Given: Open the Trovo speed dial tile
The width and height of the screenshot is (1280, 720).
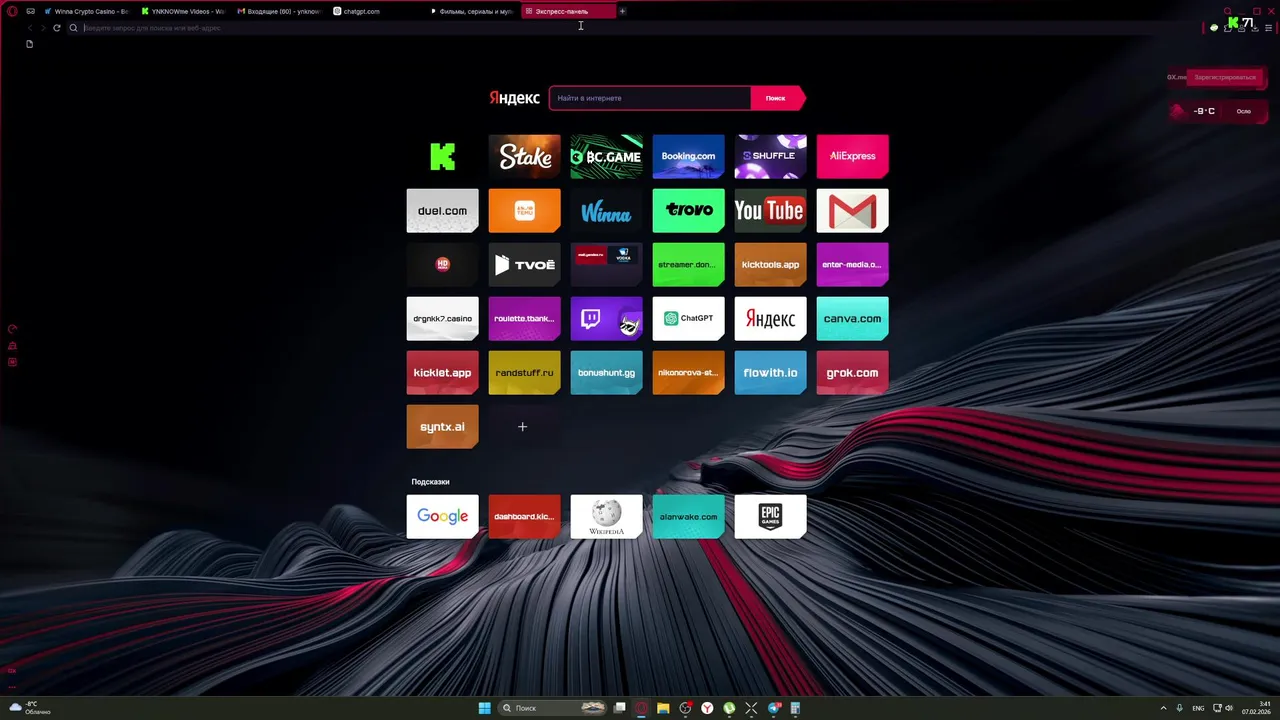Looking at the screenshot, I should [689, 210].
